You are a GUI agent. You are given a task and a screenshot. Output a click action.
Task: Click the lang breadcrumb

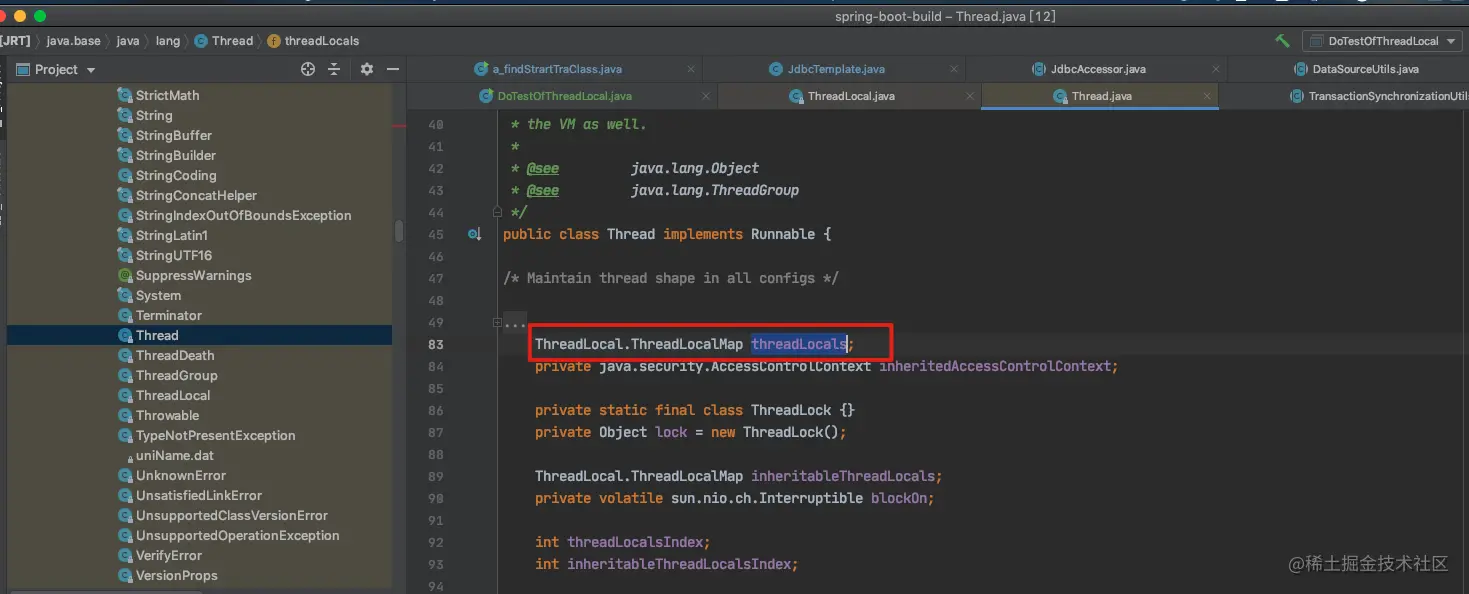[x=168, y=41]
